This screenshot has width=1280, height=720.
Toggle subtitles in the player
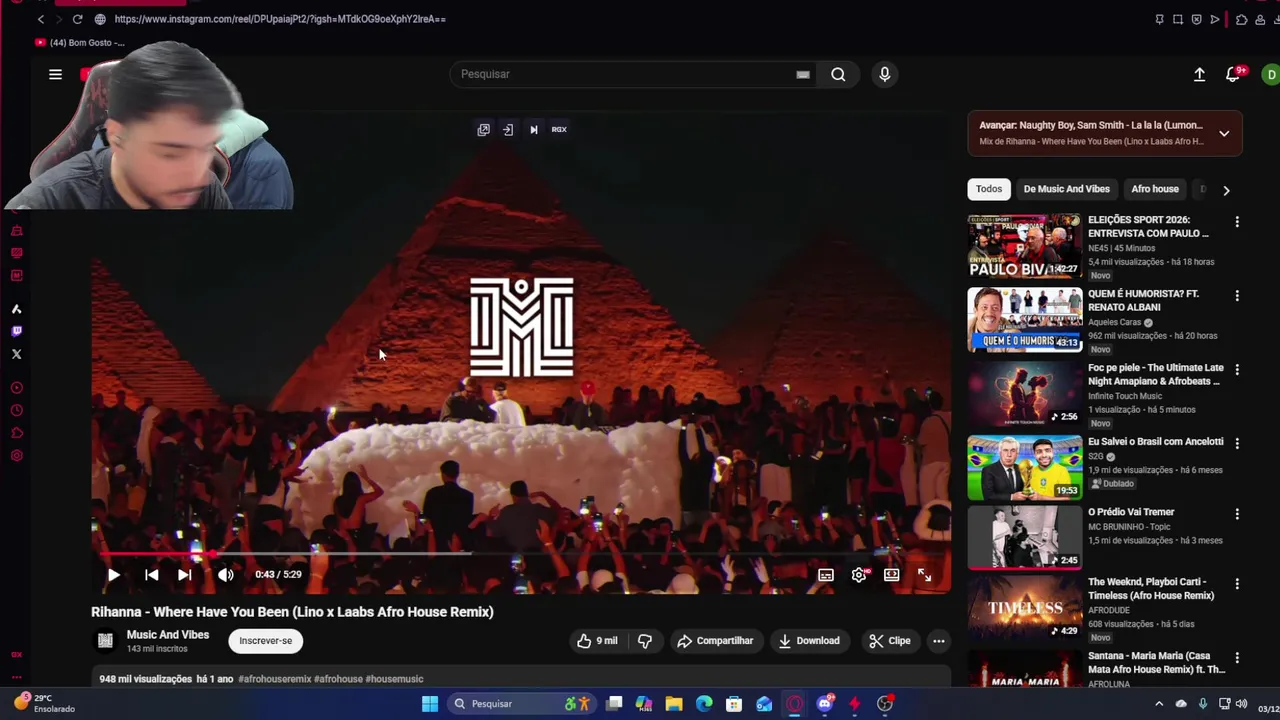pyautogui.click(x=826, y=575)
